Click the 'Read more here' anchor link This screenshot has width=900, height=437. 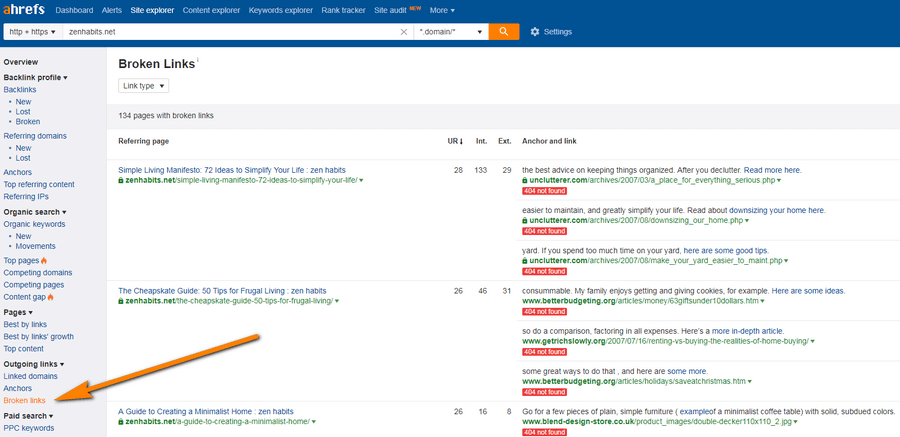tap(773, 170)
